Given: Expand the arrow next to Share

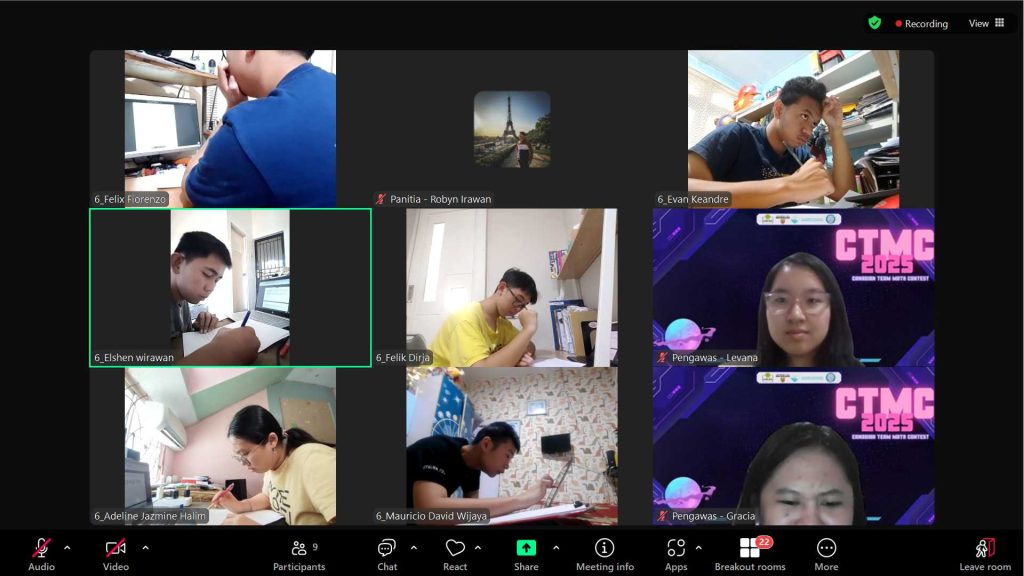Looking at the screenshot, I should coord(556,548).
